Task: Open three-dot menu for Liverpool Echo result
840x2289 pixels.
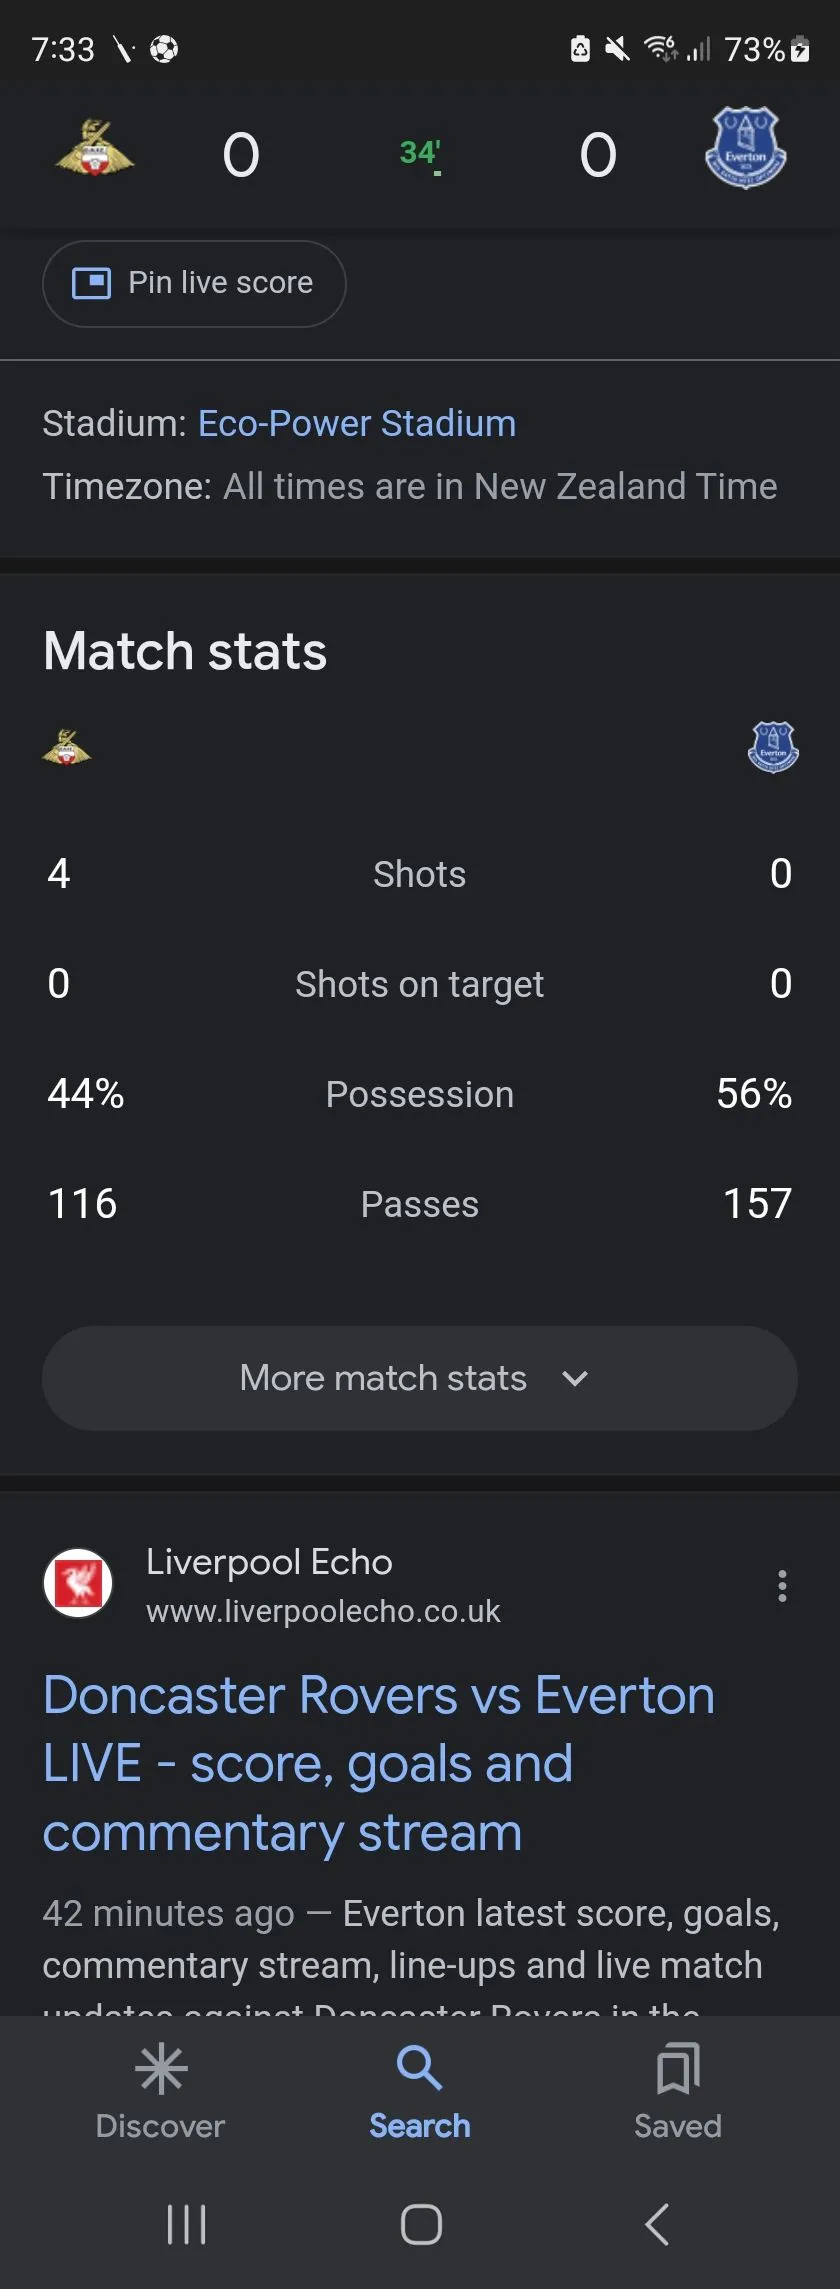Action: tap(782, 1586)
